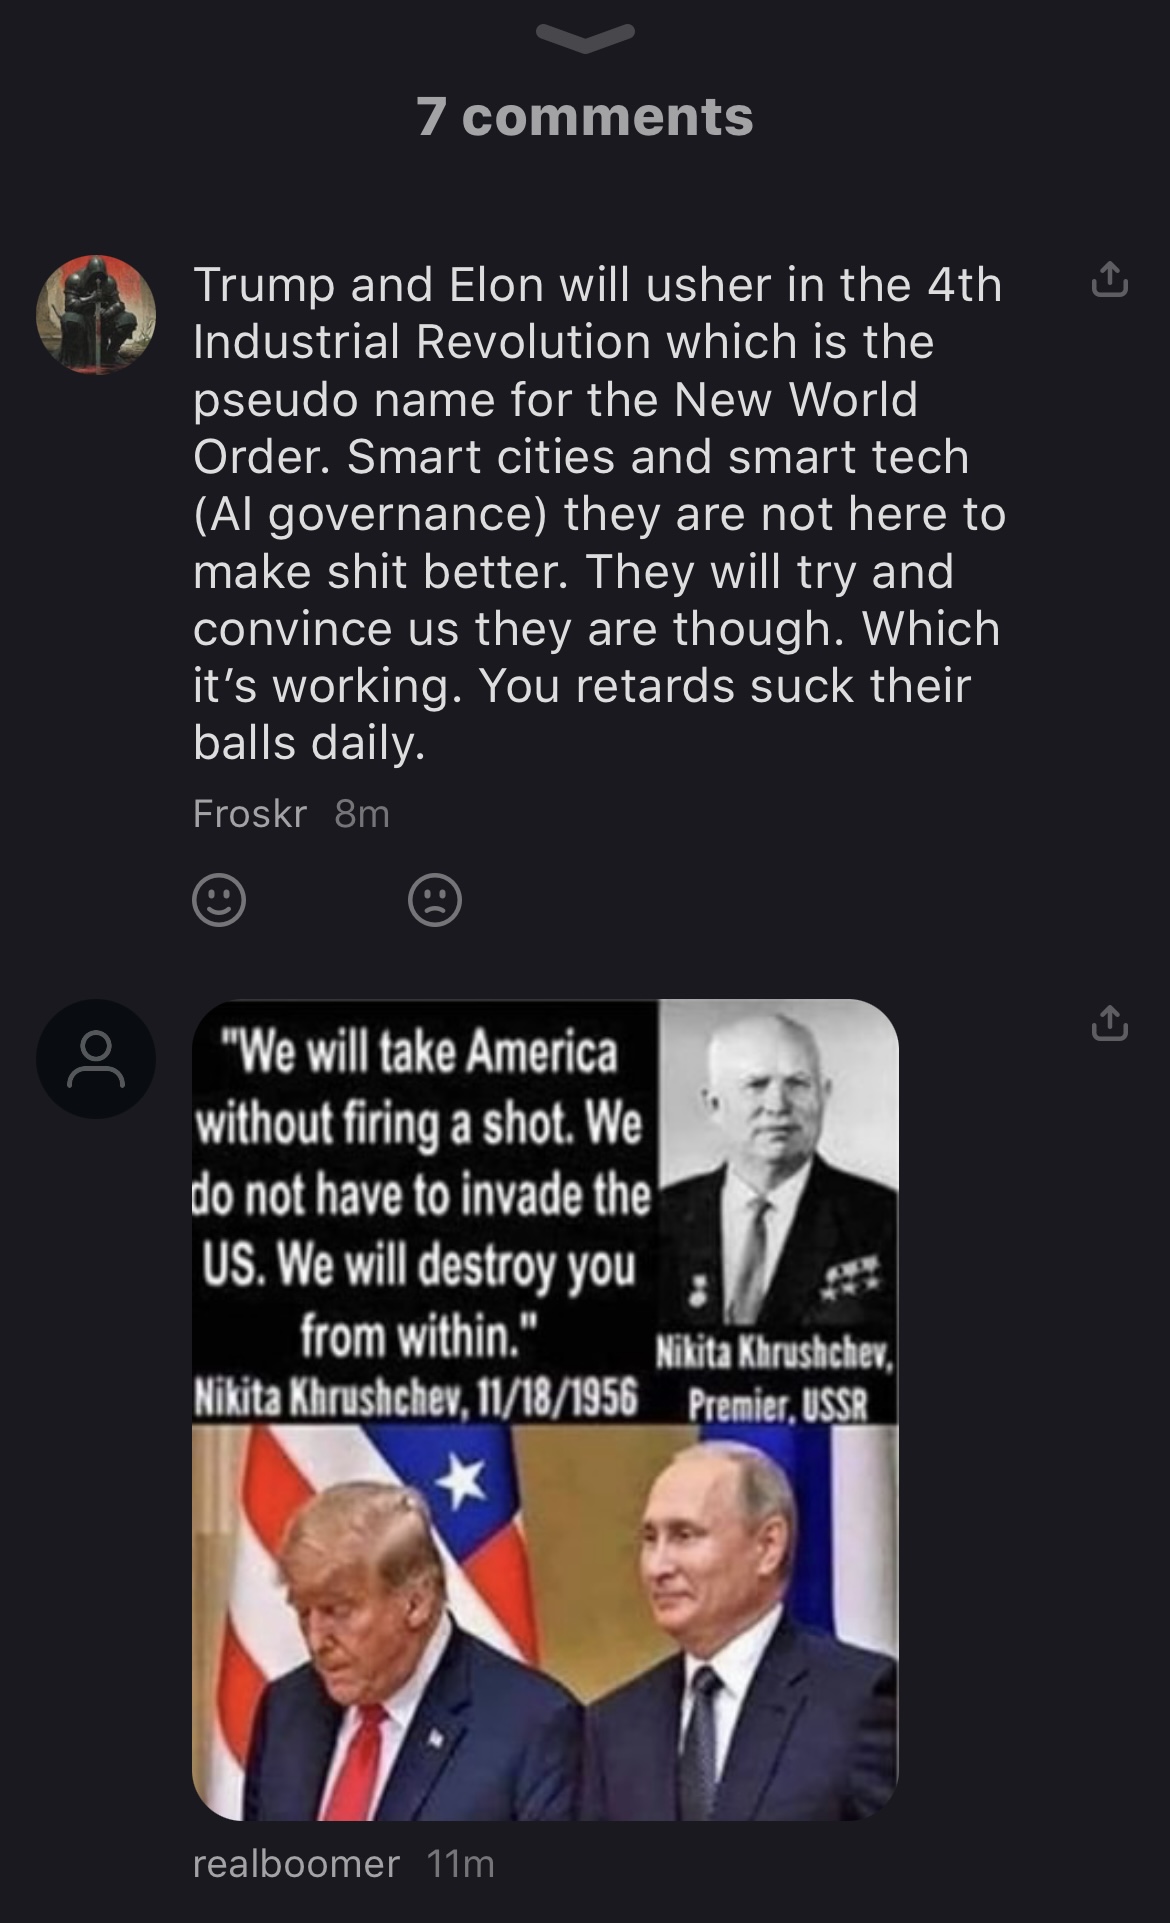Viewport: 1170px width, 1923px height.
Task: React with smiley face on Froskr's comment
Action: pyautogui.click(x=218, y=900)
